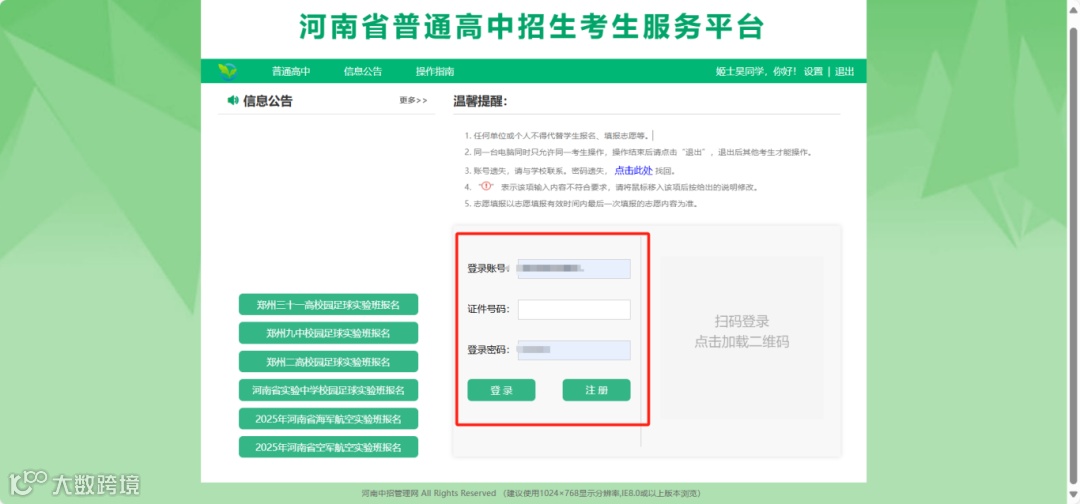1080x504 pixels.
Task: Open 郑州三十一高校园足球实验班报名
Action: point(329,304)
